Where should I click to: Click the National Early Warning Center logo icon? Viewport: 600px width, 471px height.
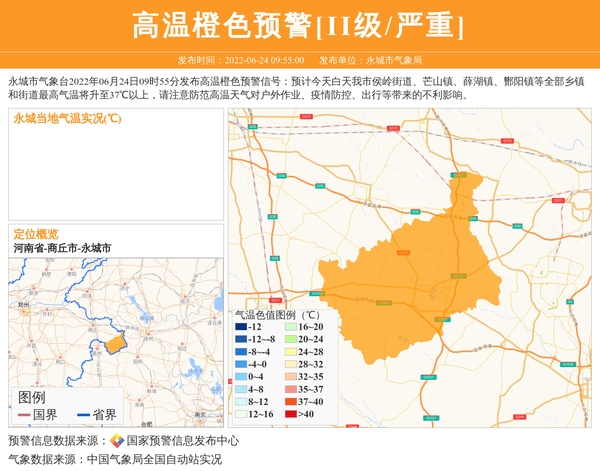coord(117,441)
